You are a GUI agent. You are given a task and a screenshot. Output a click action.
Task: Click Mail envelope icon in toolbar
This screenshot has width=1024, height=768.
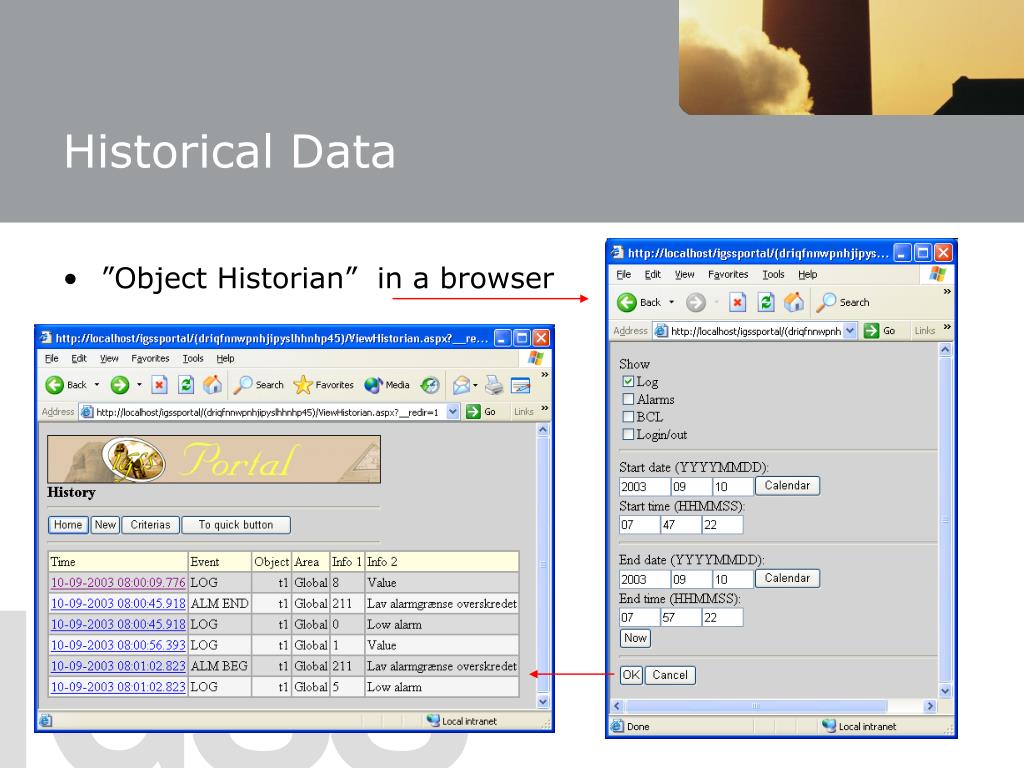tap(461, 385)
